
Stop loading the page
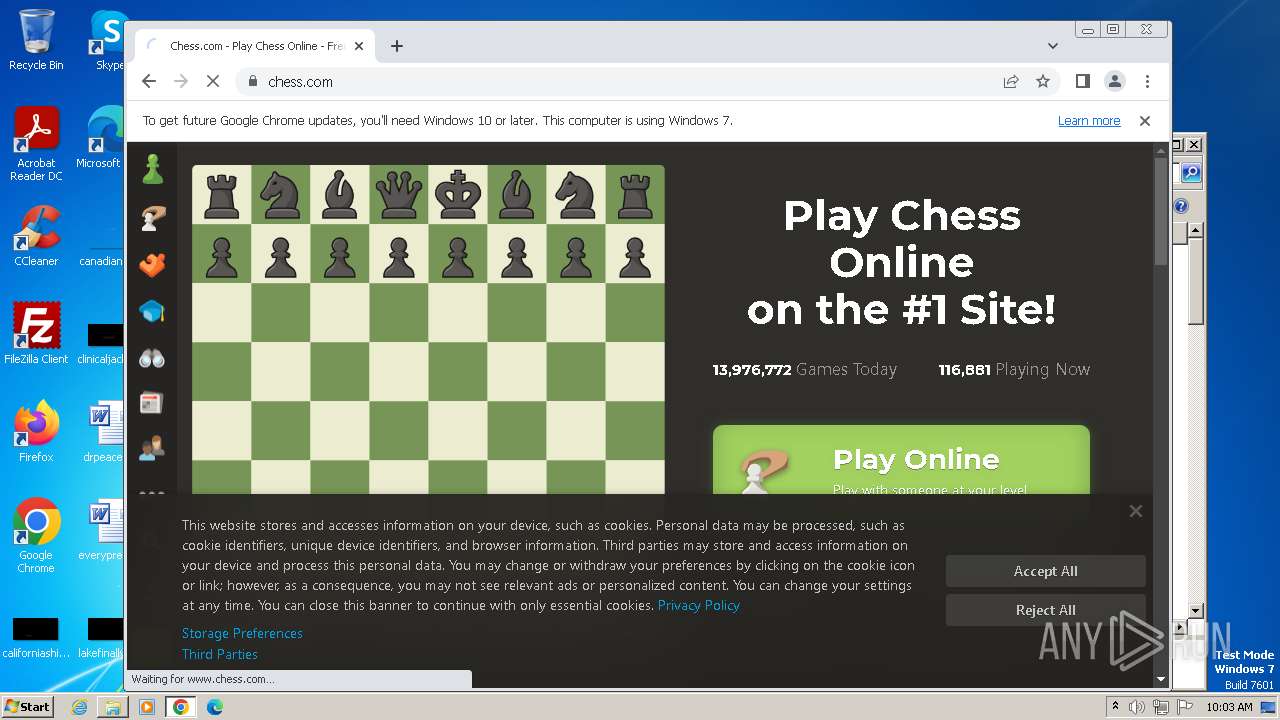pos(213,81)
